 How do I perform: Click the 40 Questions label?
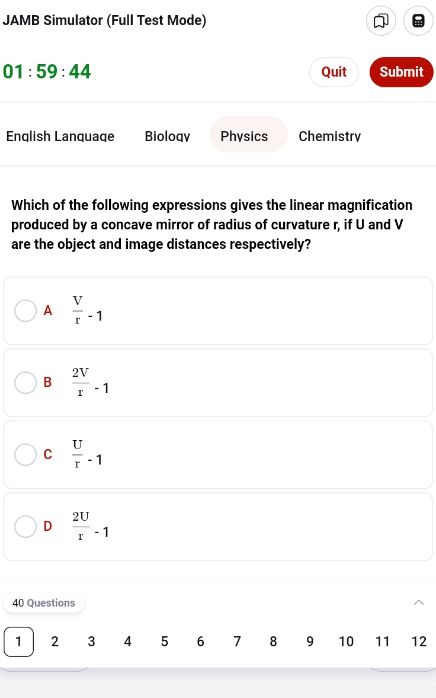(x=44, y=603)
